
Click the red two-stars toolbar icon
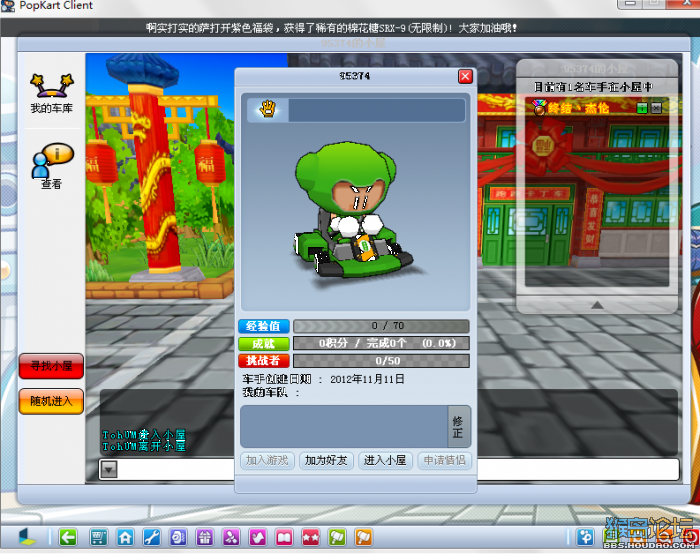310,537
